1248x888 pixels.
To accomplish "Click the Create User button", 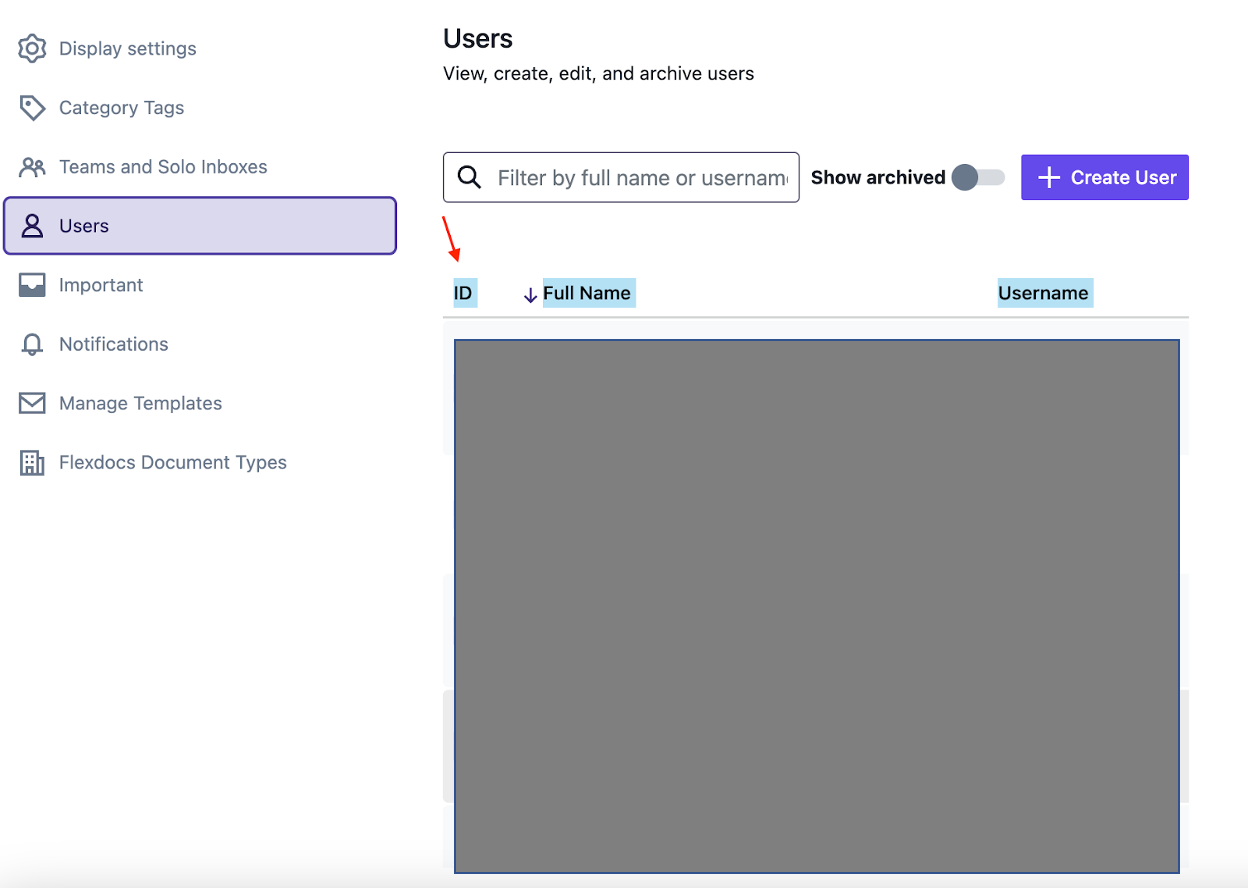I will (x=1104, y=177).
